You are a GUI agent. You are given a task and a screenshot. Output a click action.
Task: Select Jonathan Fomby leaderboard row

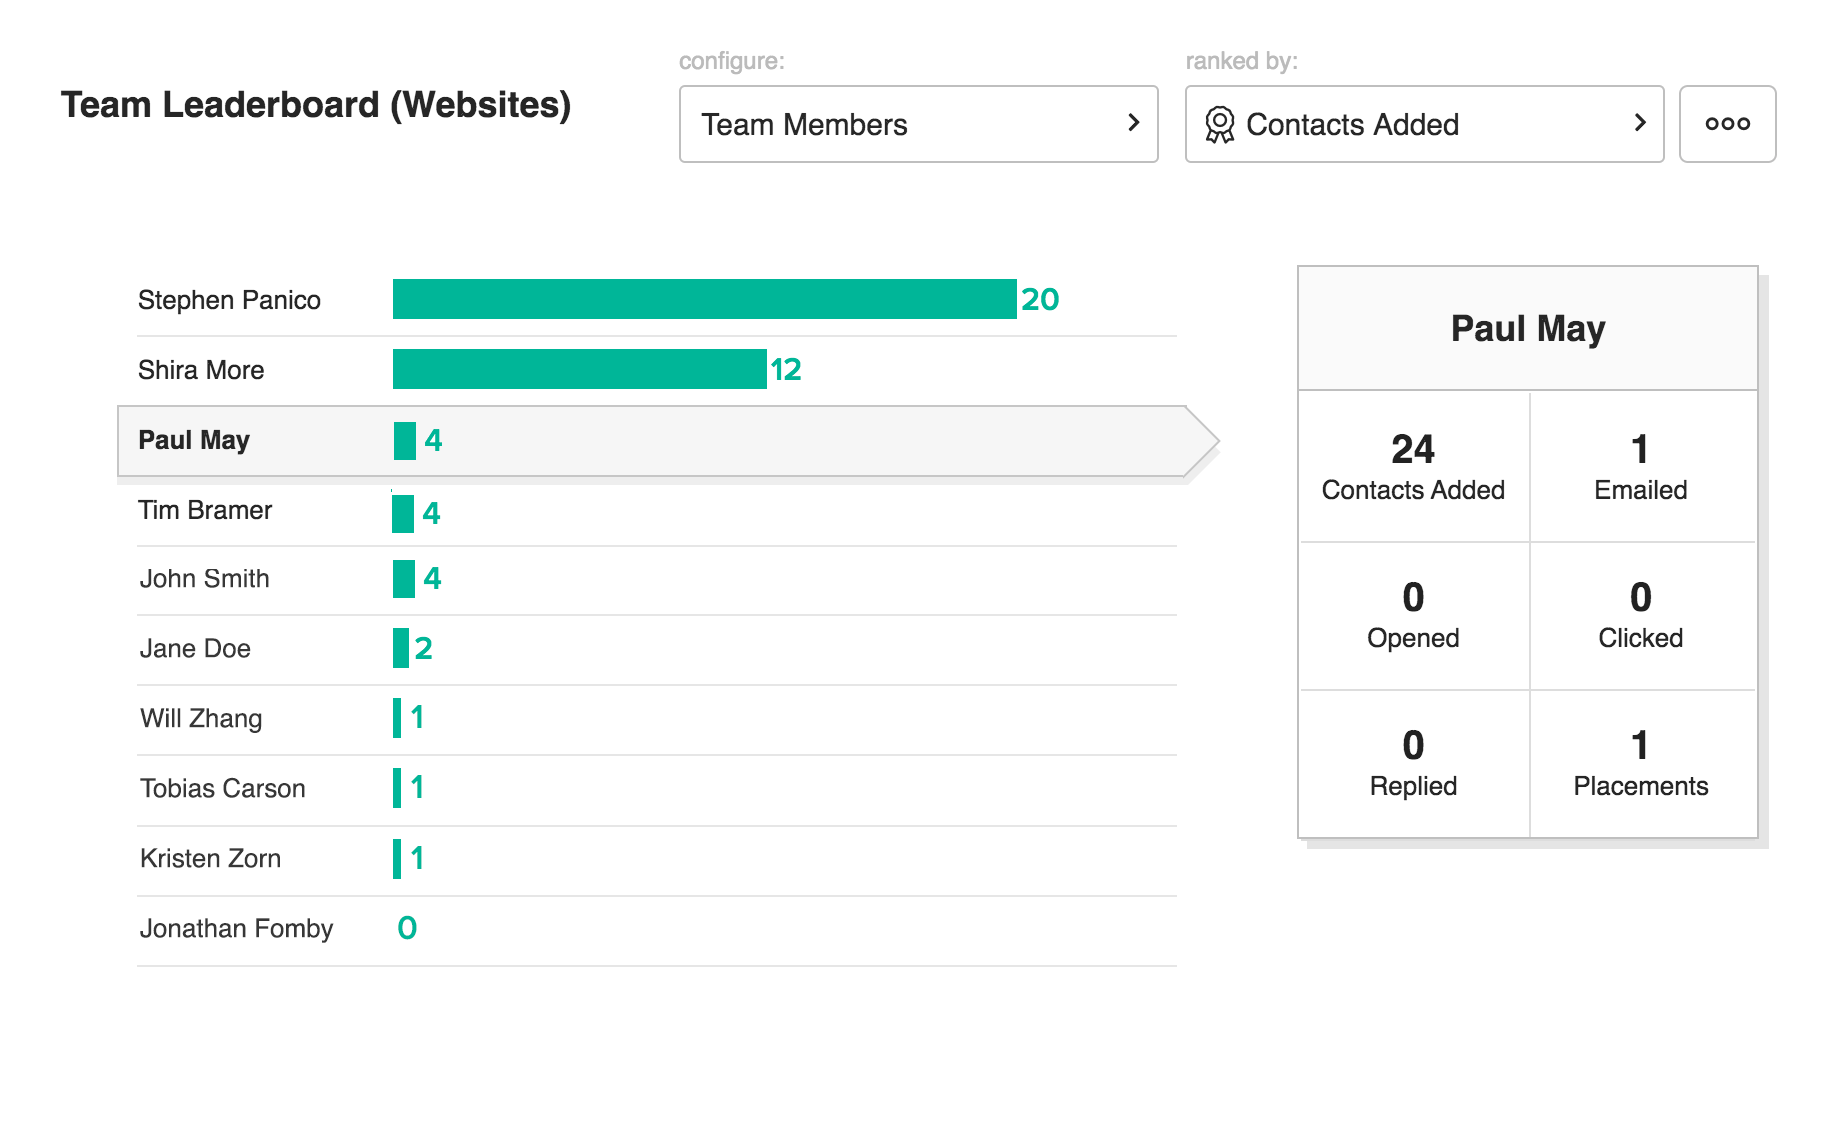coord(237,929)
